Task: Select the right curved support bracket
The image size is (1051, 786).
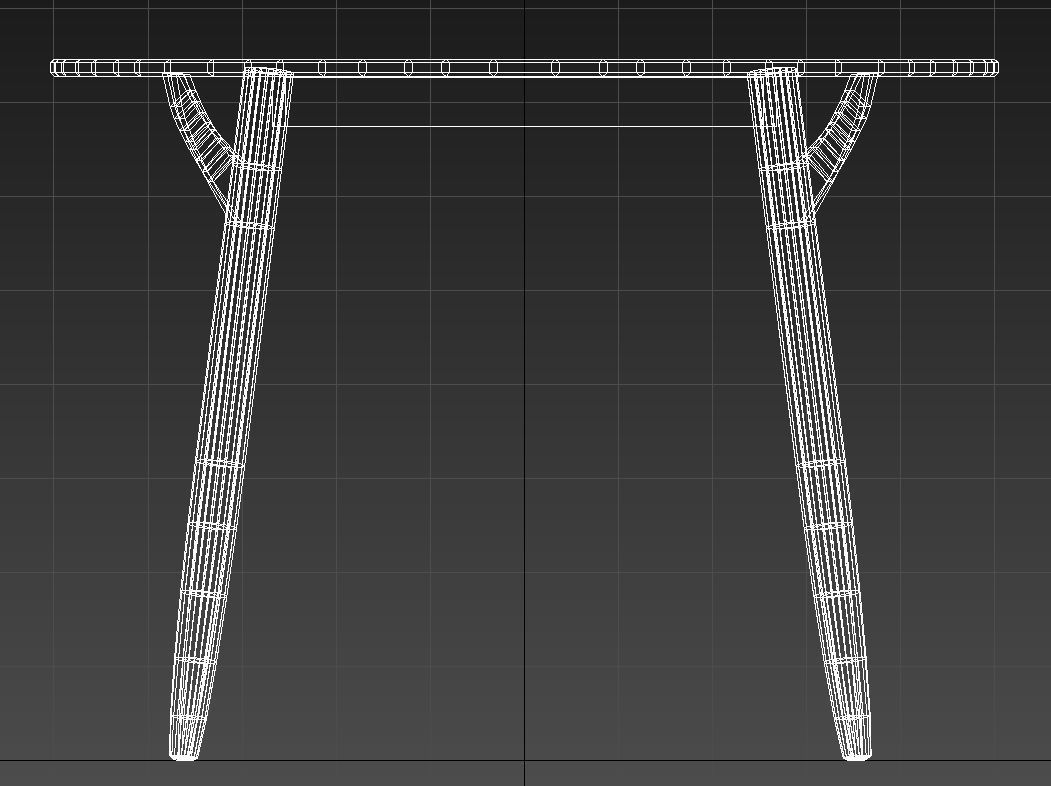Action: 842,144
